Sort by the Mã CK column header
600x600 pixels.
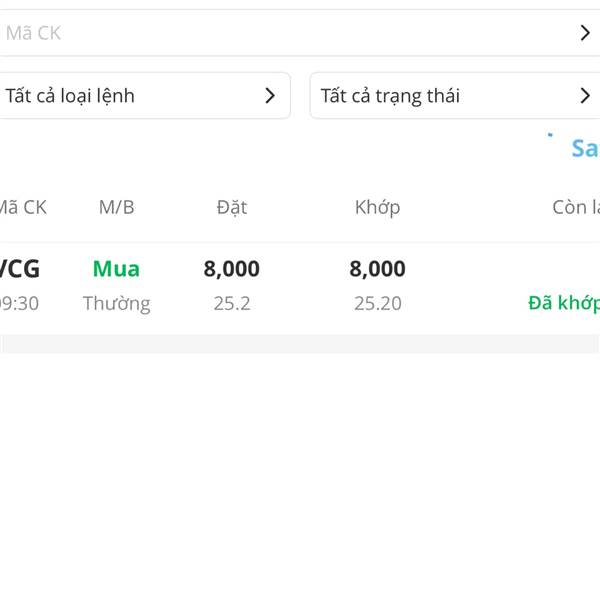click(x=22, y=208)
